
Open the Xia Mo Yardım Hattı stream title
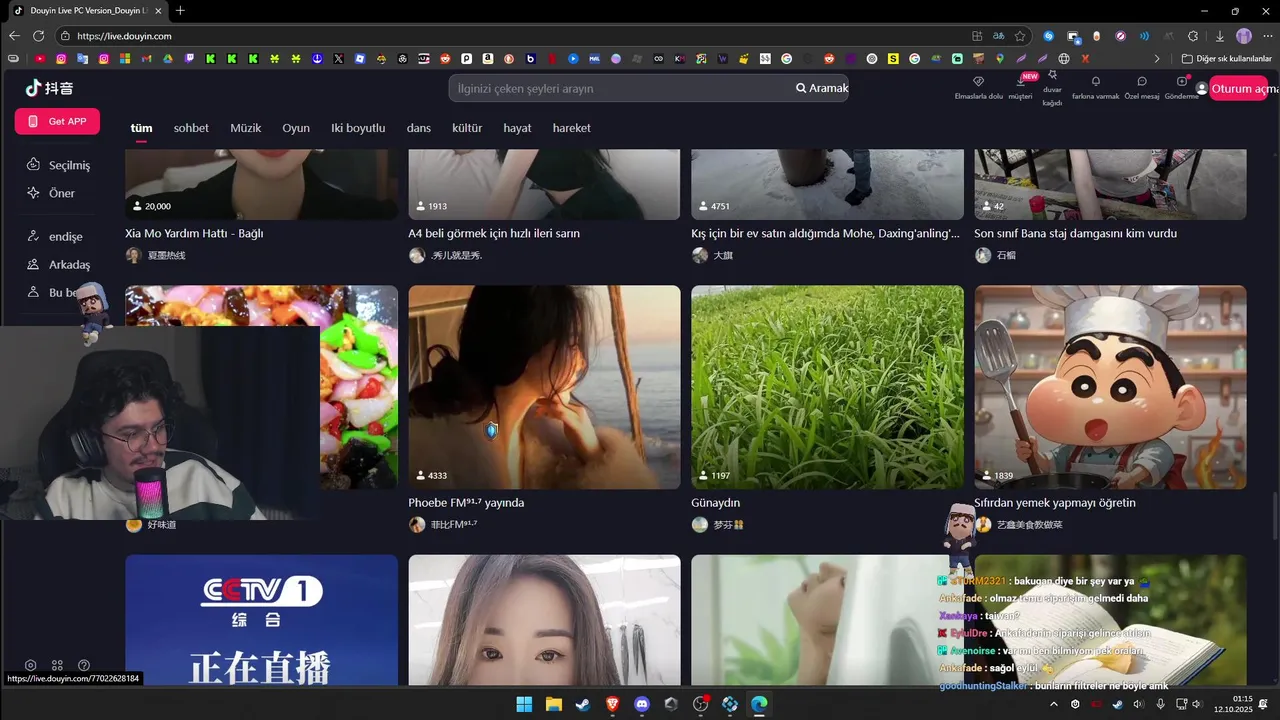coord(194,233)
